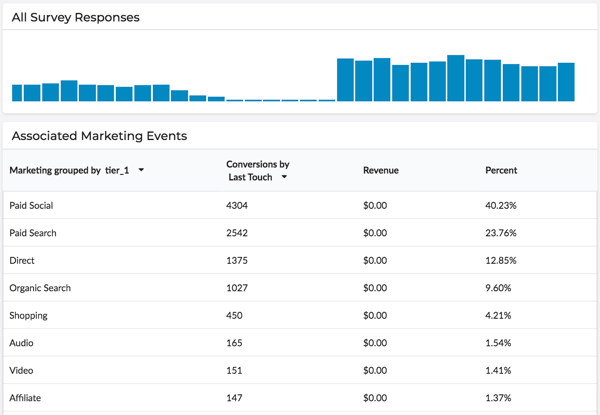Click the All Survey Responses title
The image size is (600, 415).
pos(76,18)
